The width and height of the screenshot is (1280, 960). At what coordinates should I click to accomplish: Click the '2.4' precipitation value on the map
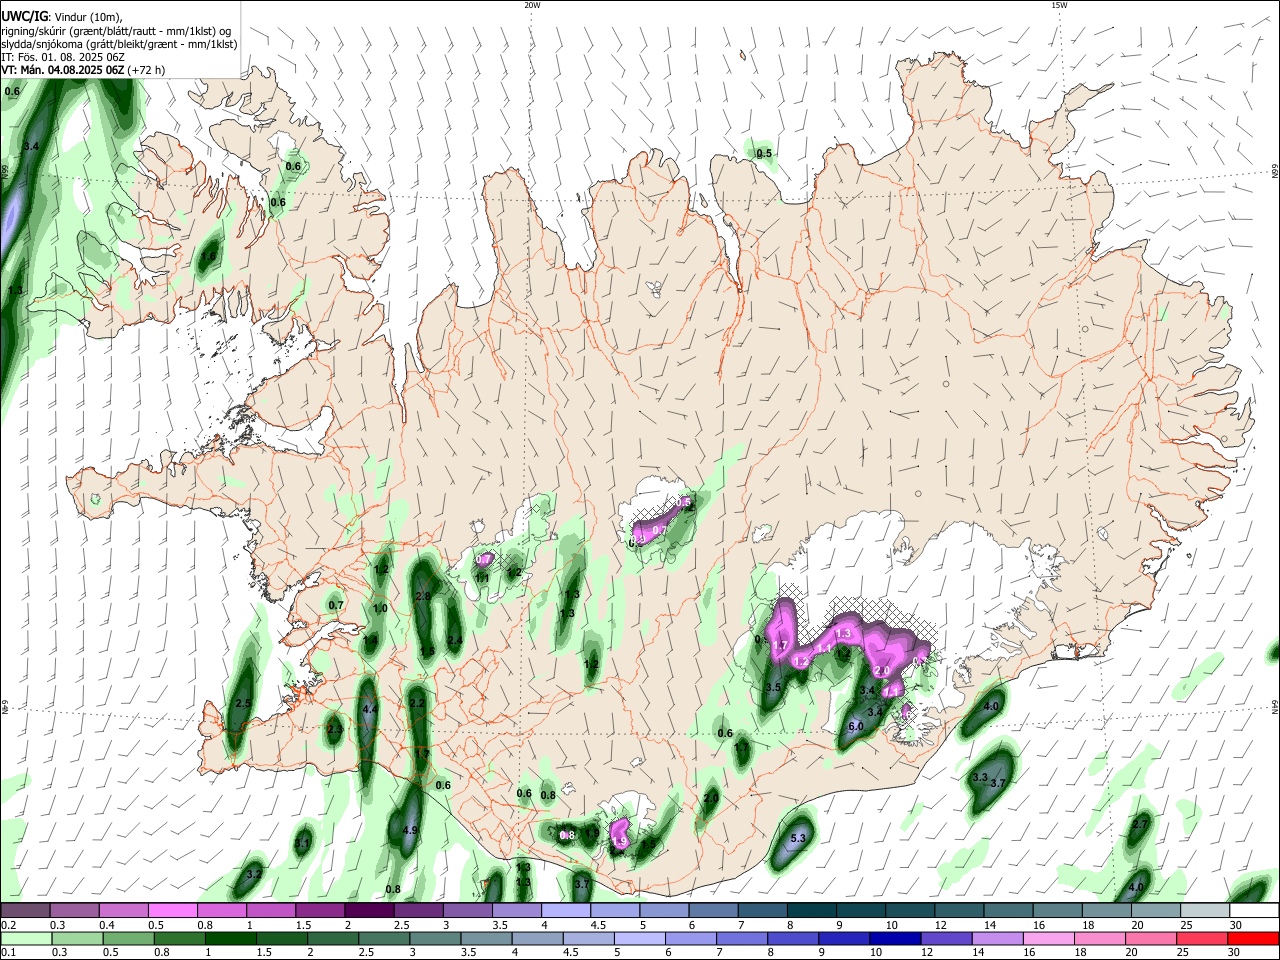pos(455,640)
